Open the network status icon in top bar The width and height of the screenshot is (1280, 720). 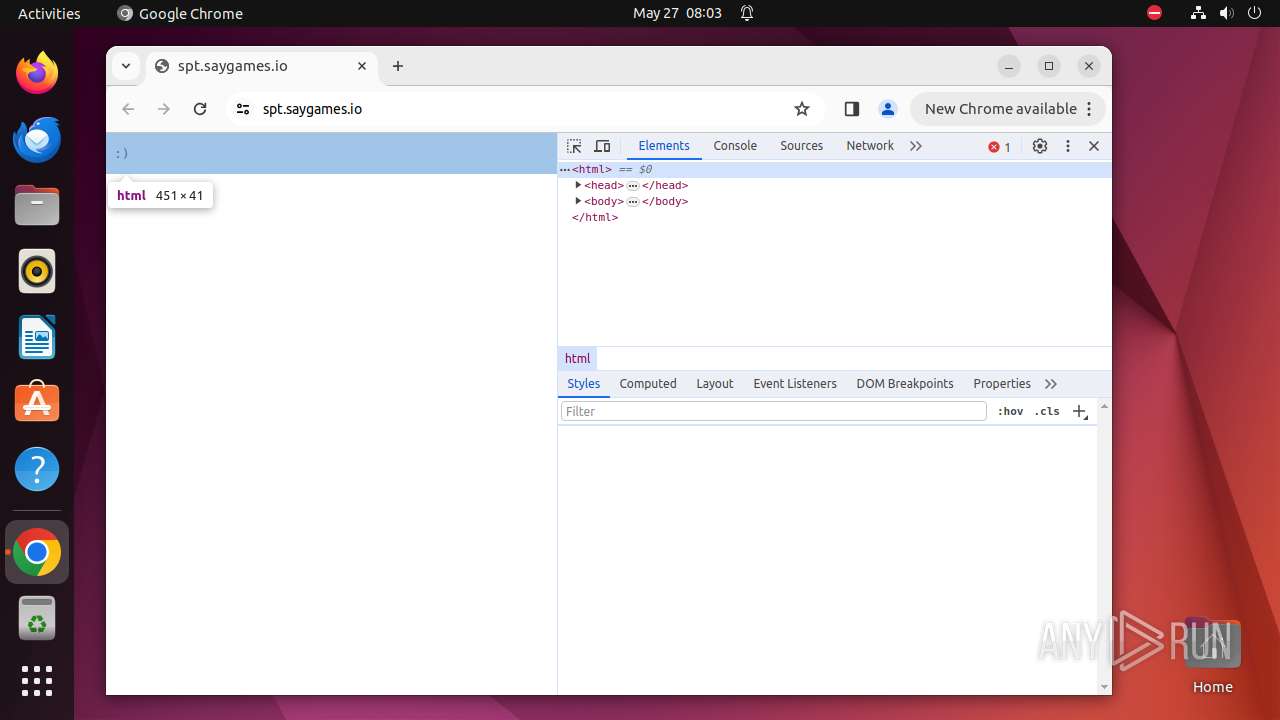click(x=1198, y=13)
